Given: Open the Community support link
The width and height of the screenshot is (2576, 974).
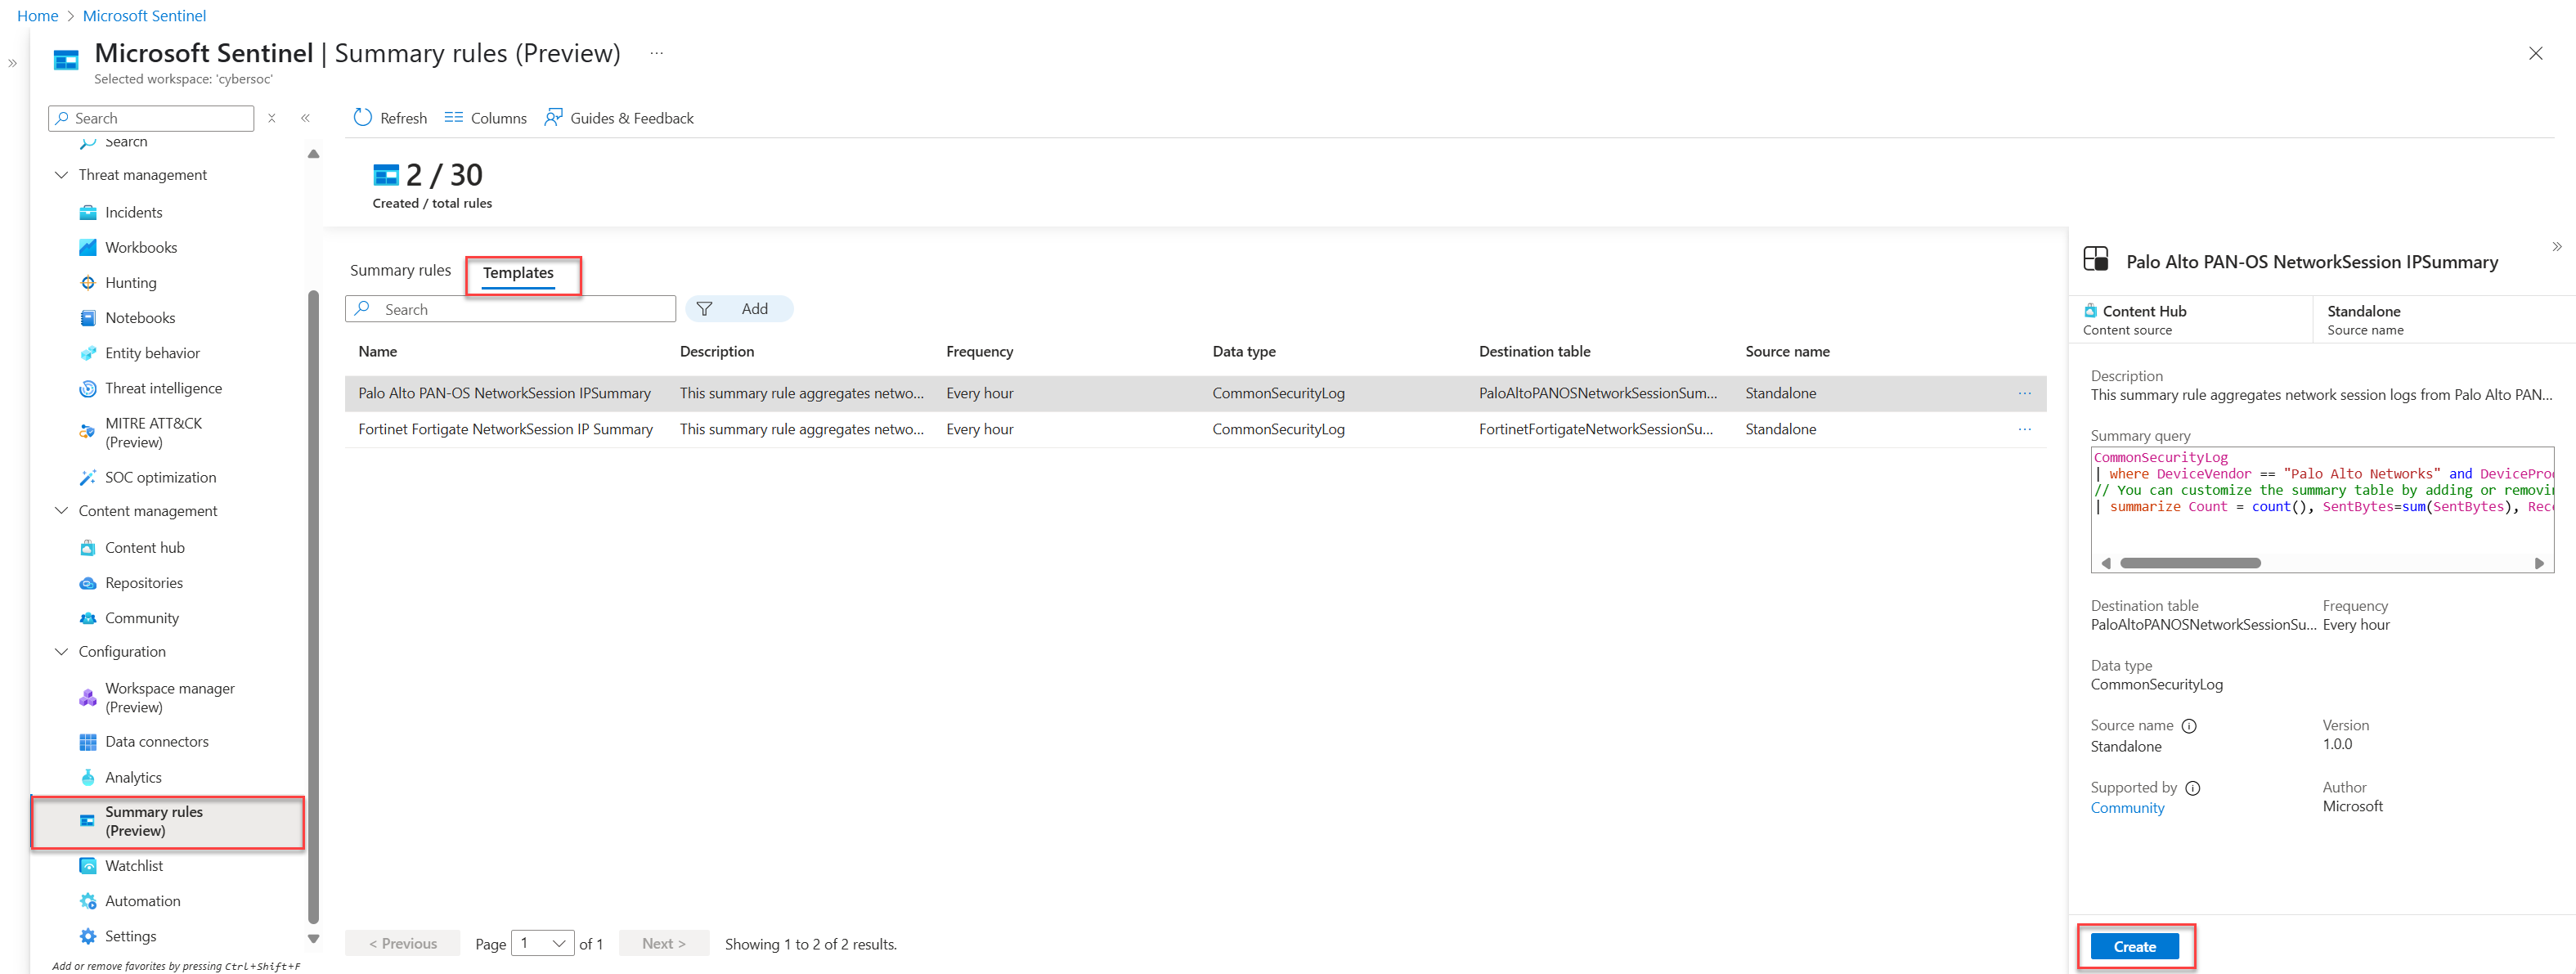Looking at the screenshot, I should (2126, 808).
